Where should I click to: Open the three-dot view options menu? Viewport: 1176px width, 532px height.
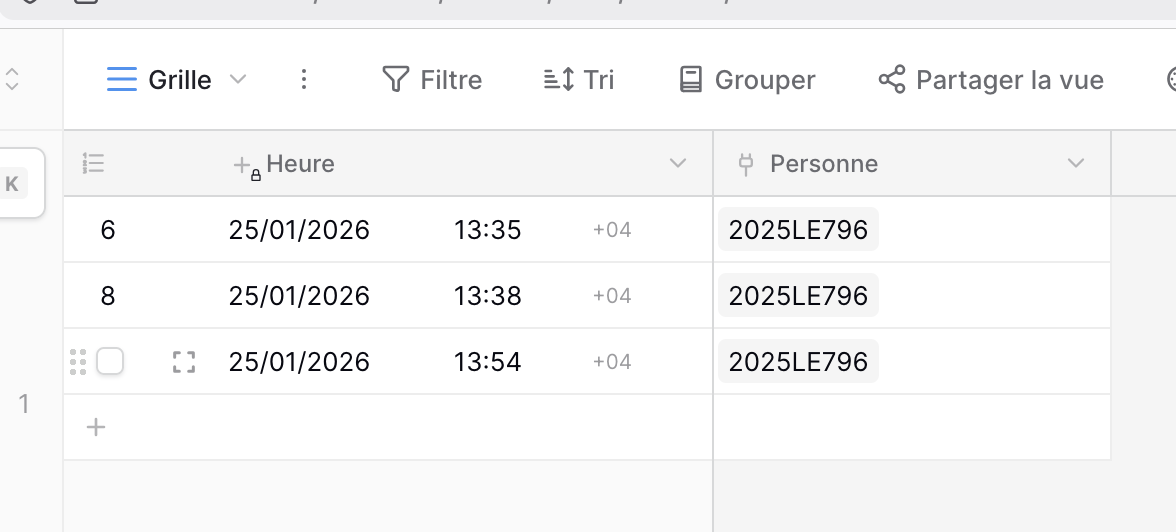[305, 80]
